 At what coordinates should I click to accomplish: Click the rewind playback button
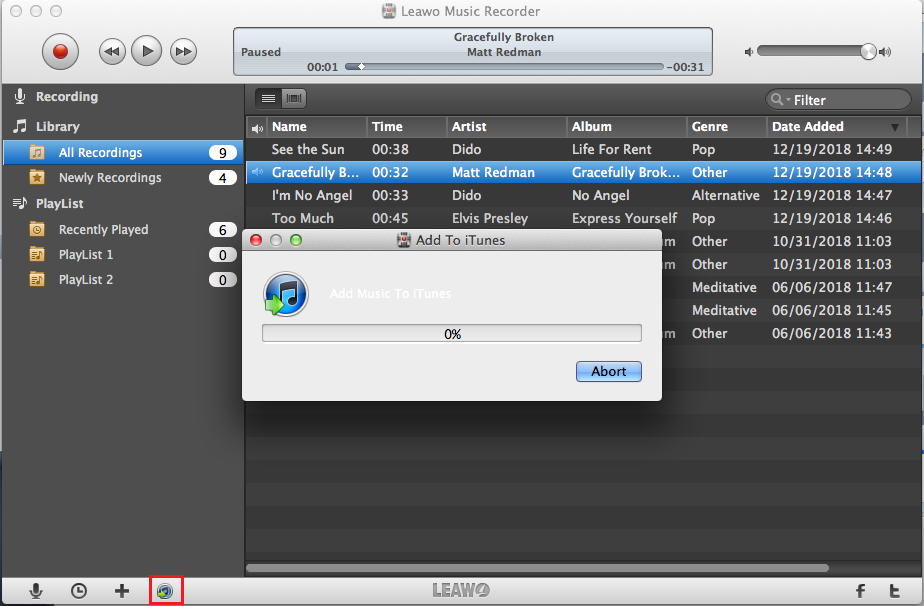[x=112, y=51]
